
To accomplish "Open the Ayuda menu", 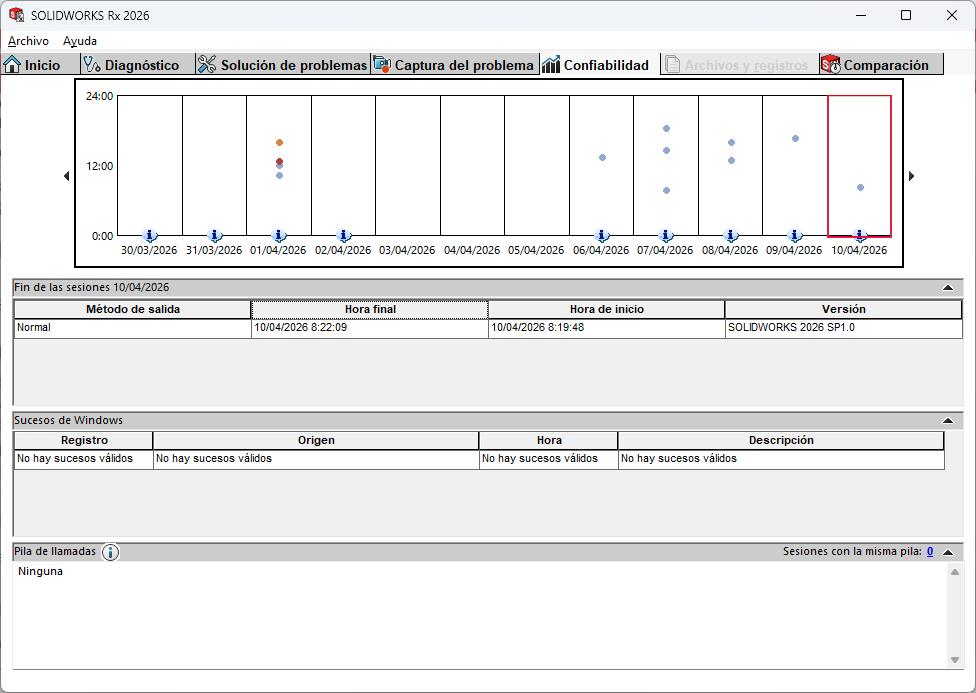I will tap(80, 41).
